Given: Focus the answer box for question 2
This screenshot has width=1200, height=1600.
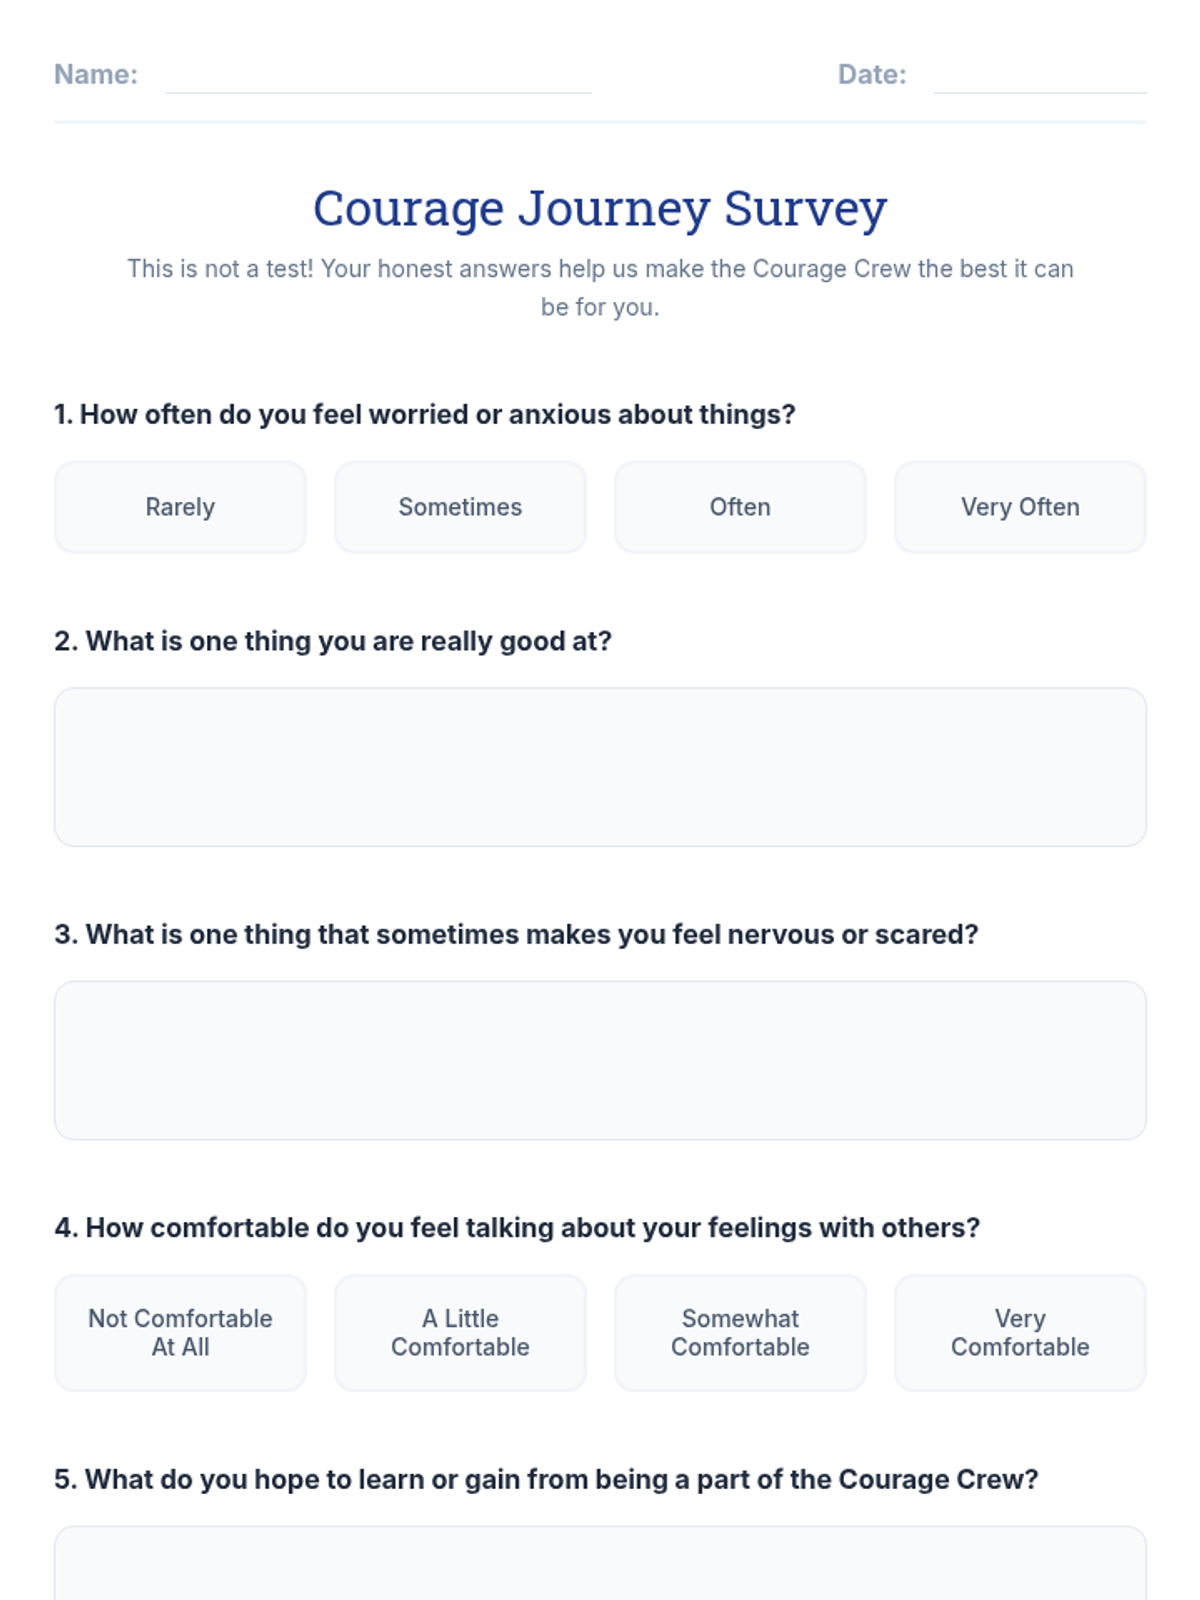Looking at the screenshot, I should coord(600,767).
